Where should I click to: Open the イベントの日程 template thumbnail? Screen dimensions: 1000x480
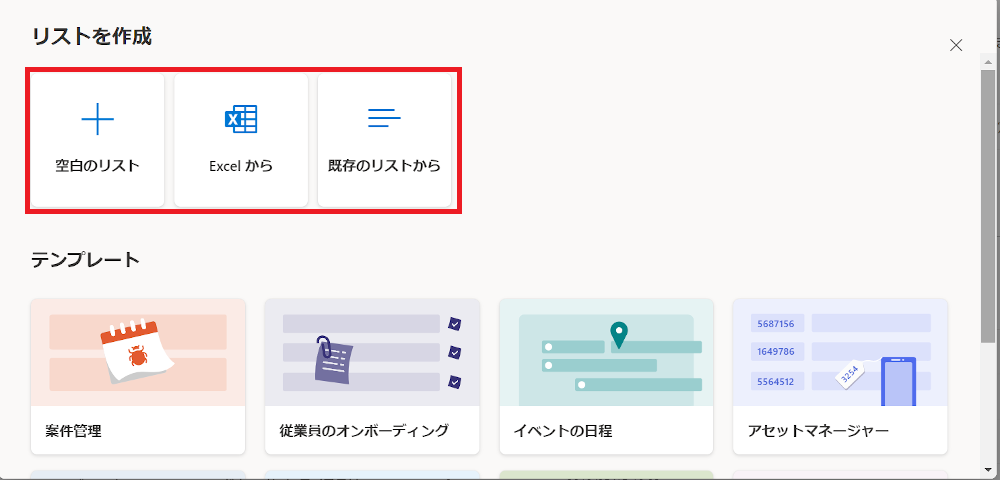coord(607,353)
